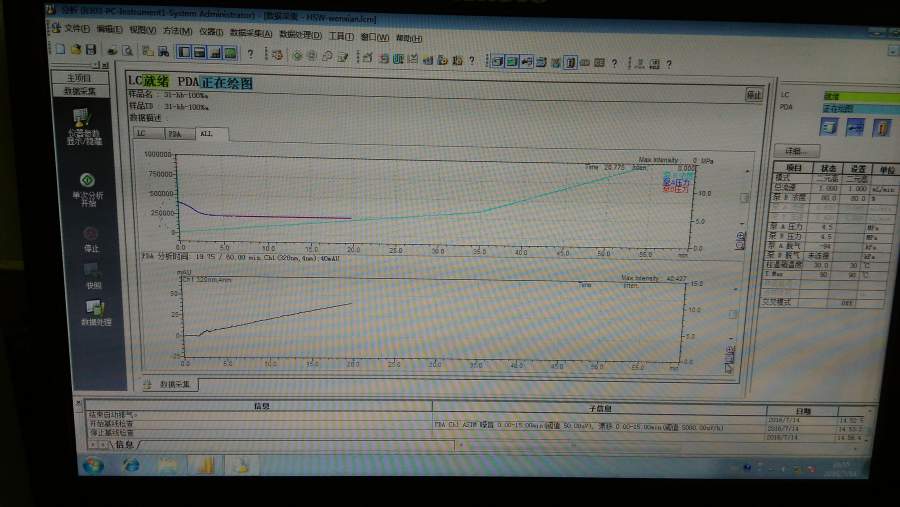
Task: Click the last question-mark icon in the toolbar
Action: point(669,64)
